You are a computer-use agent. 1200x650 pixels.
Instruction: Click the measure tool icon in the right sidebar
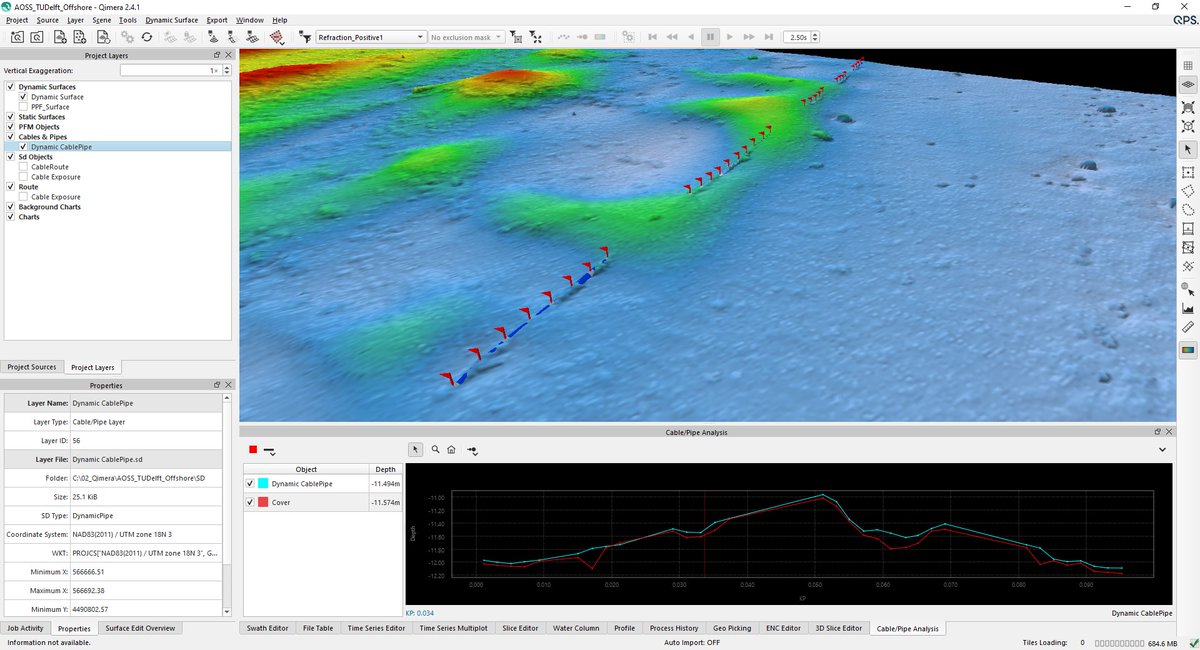point(1188,327)
